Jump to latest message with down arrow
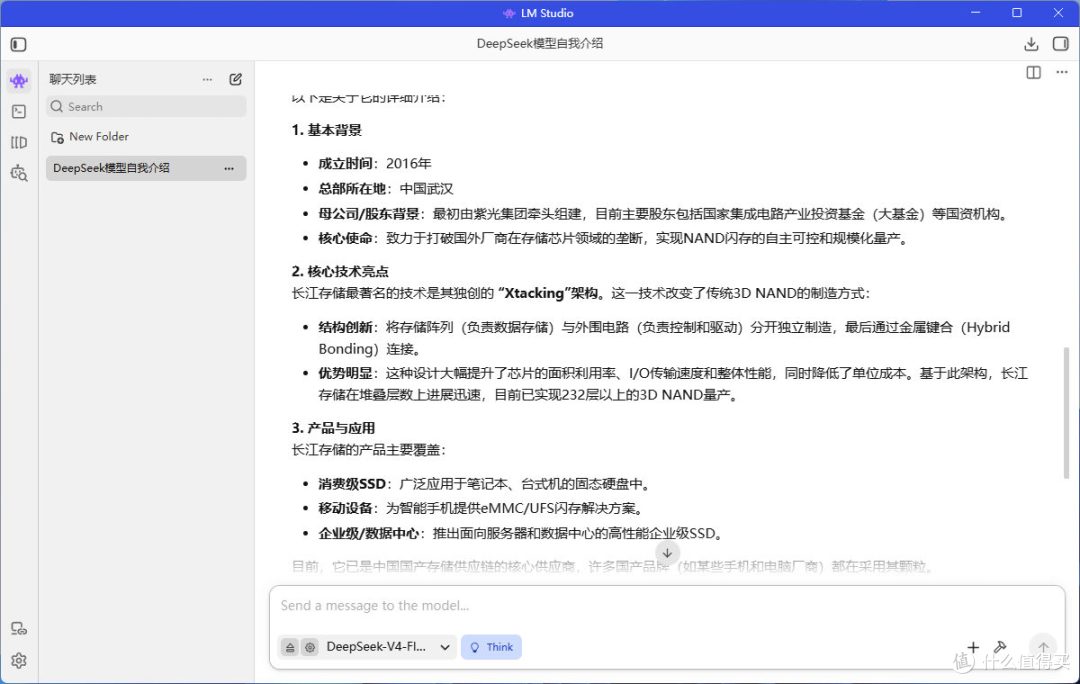This screenshot has height=684, width=1080. [667, 552]
